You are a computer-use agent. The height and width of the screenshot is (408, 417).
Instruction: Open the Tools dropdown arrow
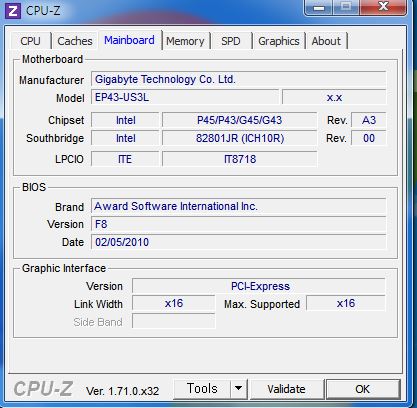[x=239, y=388]
